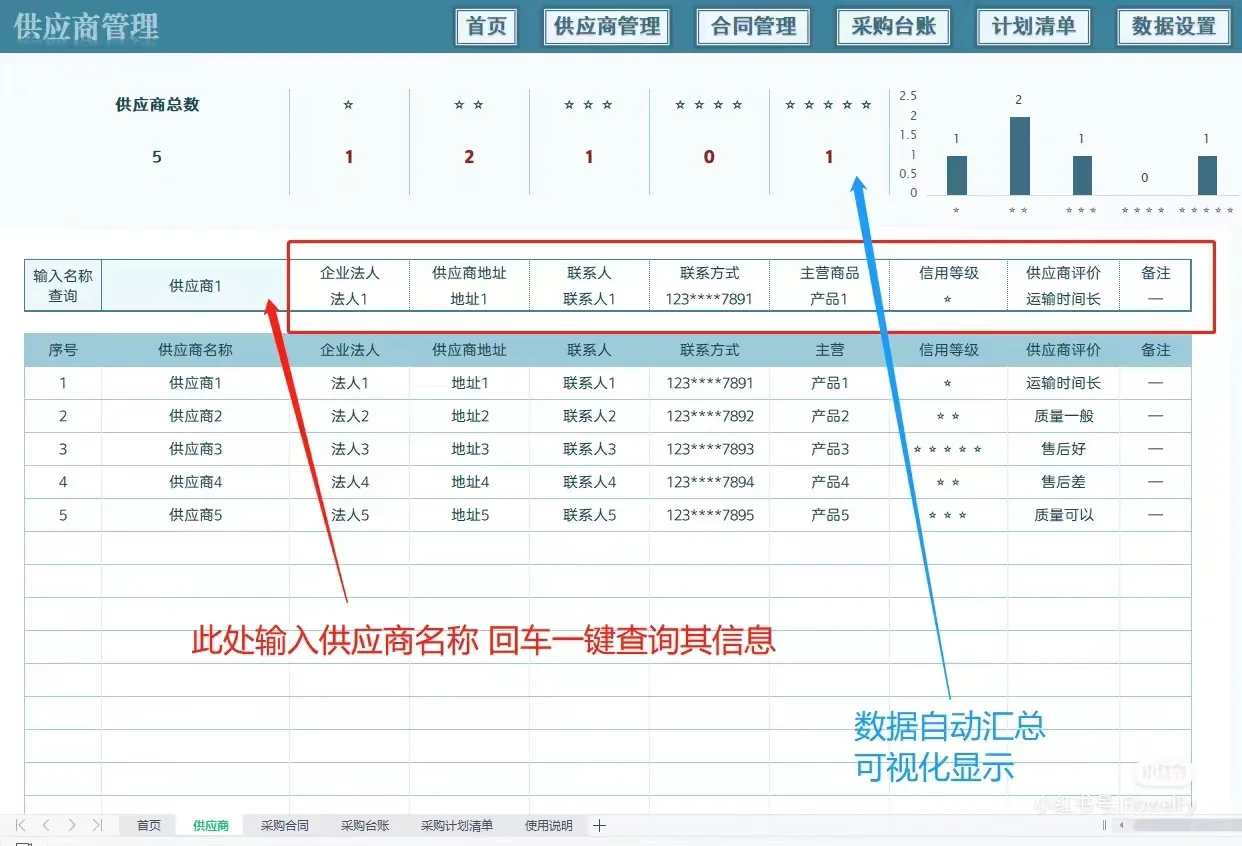The width and height of the screenshot is (1242, 846).
Task: Switch to the 采购台账 sheet tab
Action: pos(363,825)
